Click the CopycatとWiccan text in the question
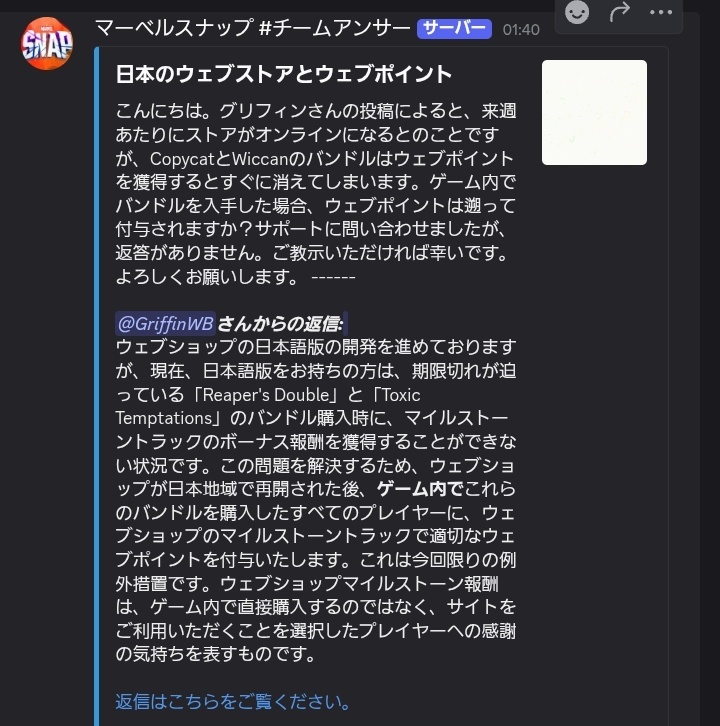 [219, 159]
